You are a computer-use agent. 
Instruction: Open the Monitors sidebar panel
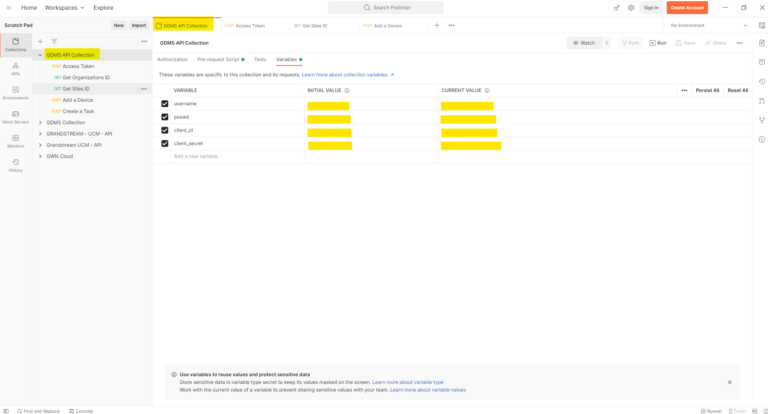pyautogui.click(x=16, y=141)
